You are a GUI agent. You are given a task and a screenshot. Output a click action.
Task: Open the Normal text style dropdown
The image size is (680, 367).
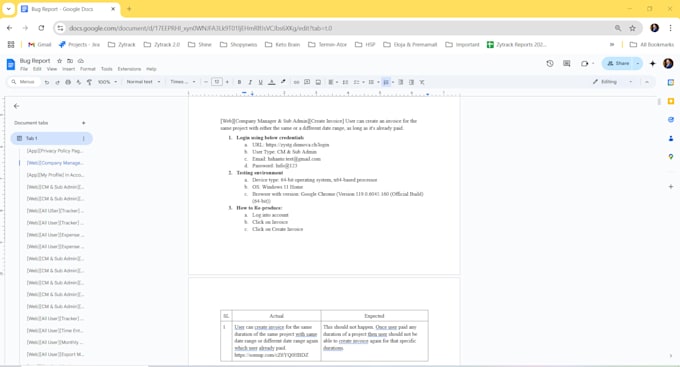(143, 82)
